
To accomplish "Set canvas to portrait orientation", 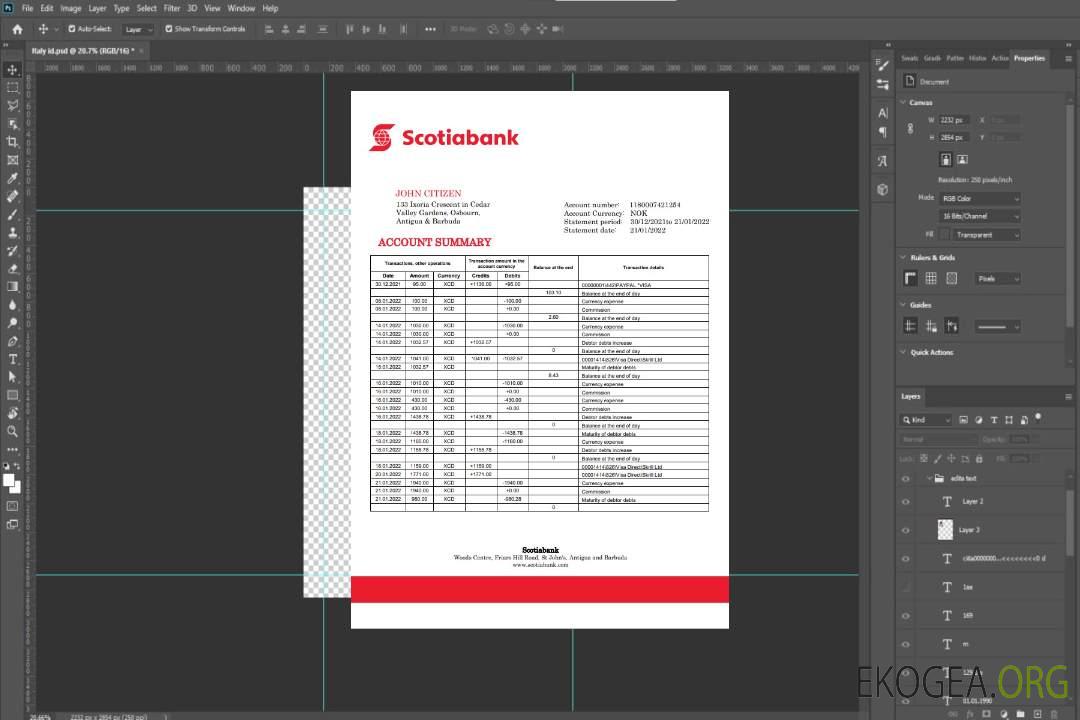I will 946,160.
